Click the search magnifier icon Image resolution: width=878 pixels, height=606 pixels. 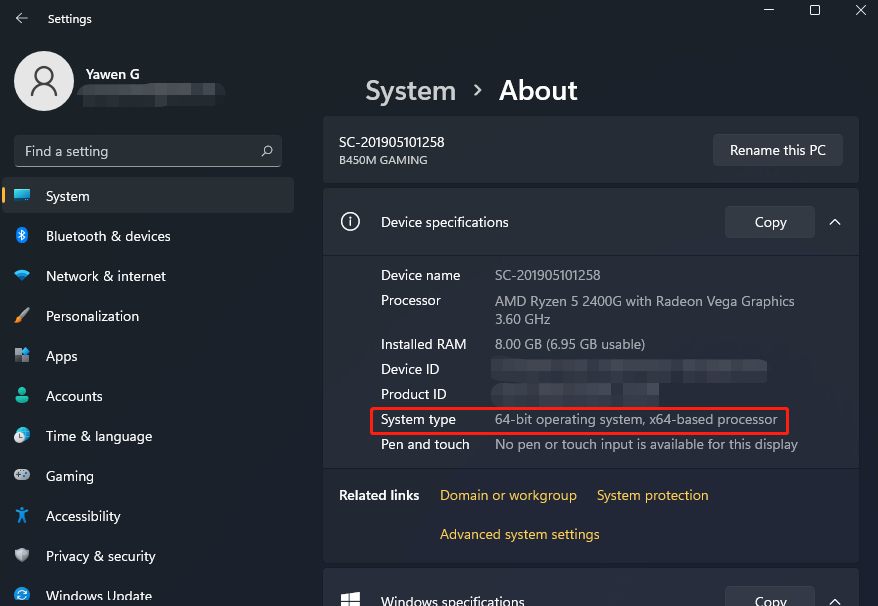point(267,151)
